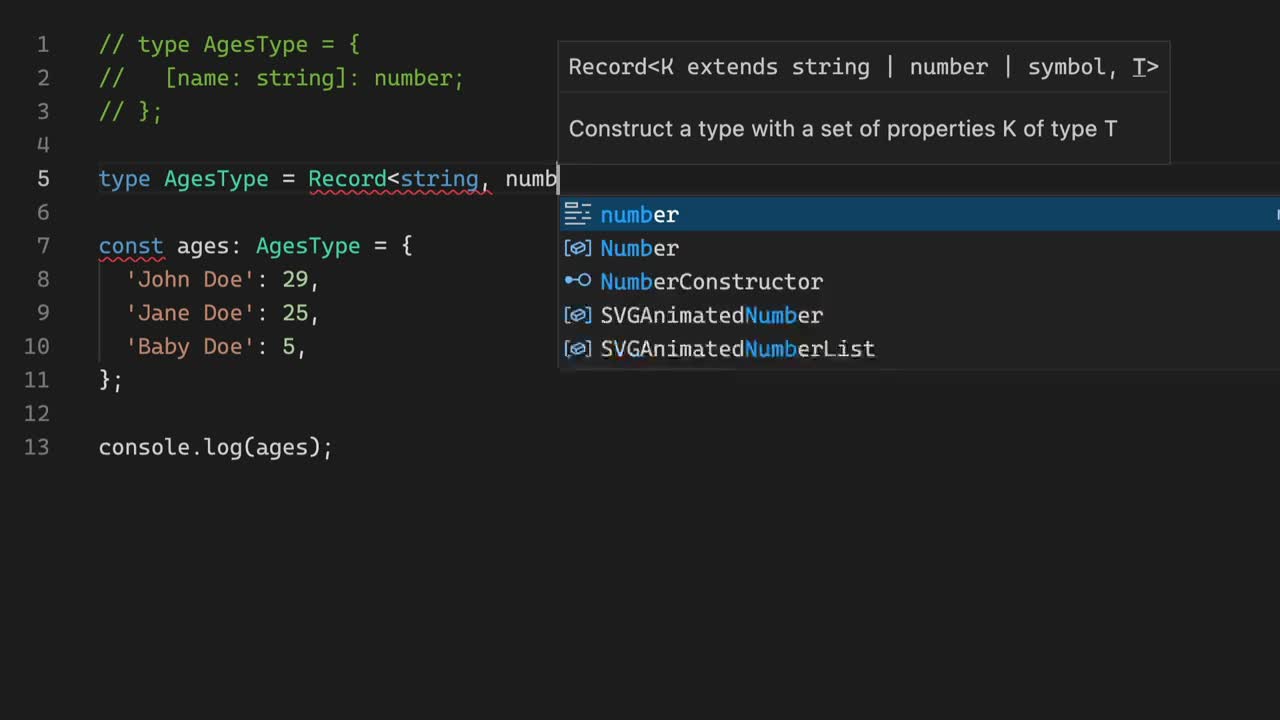
Task: Choose SVGAnimatedNumberList from the suggestions
Action: click(737, 349)
